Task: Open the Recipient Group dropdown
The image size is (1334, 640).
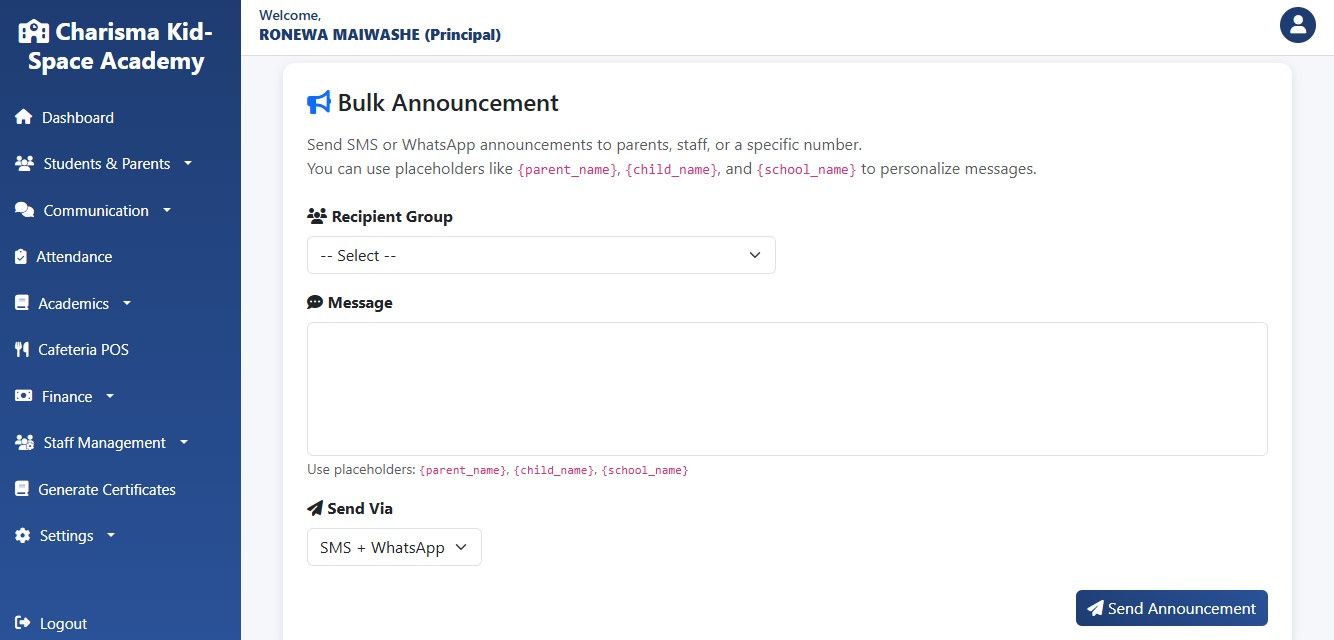Action: tap(541, 255)
